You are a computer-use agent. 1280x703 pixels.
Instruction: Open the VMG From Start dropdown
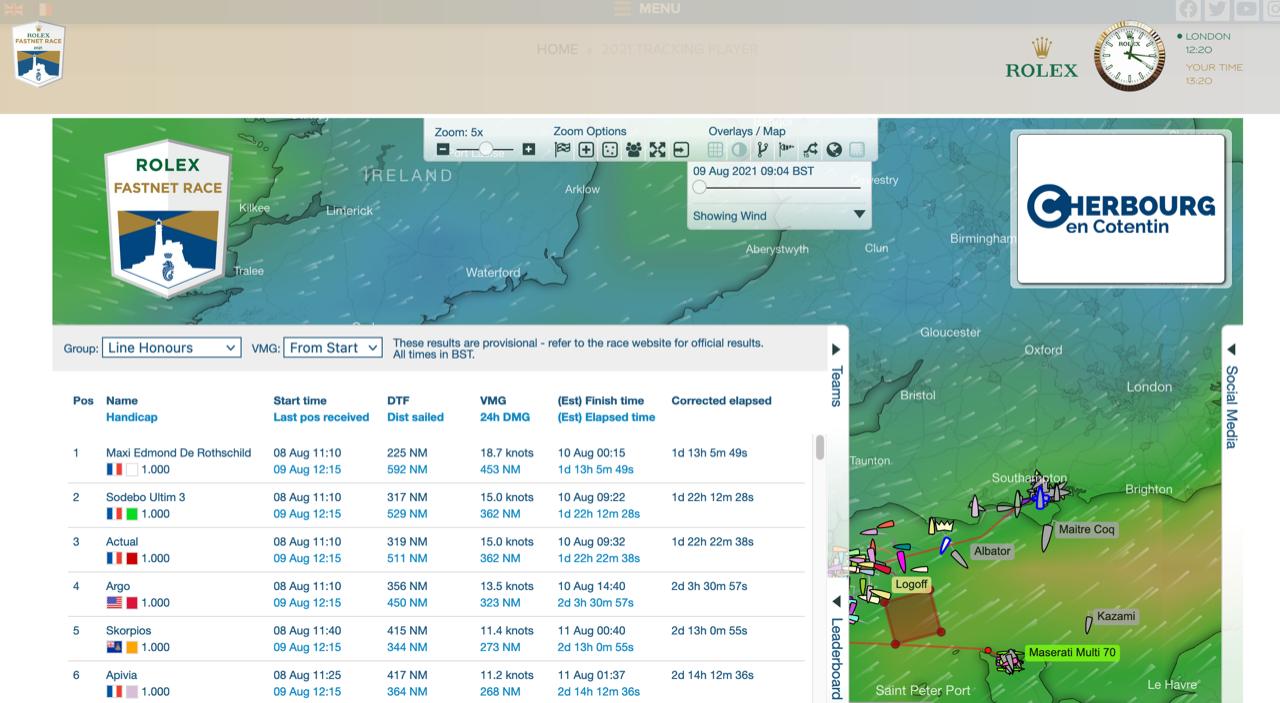(333, 348)
